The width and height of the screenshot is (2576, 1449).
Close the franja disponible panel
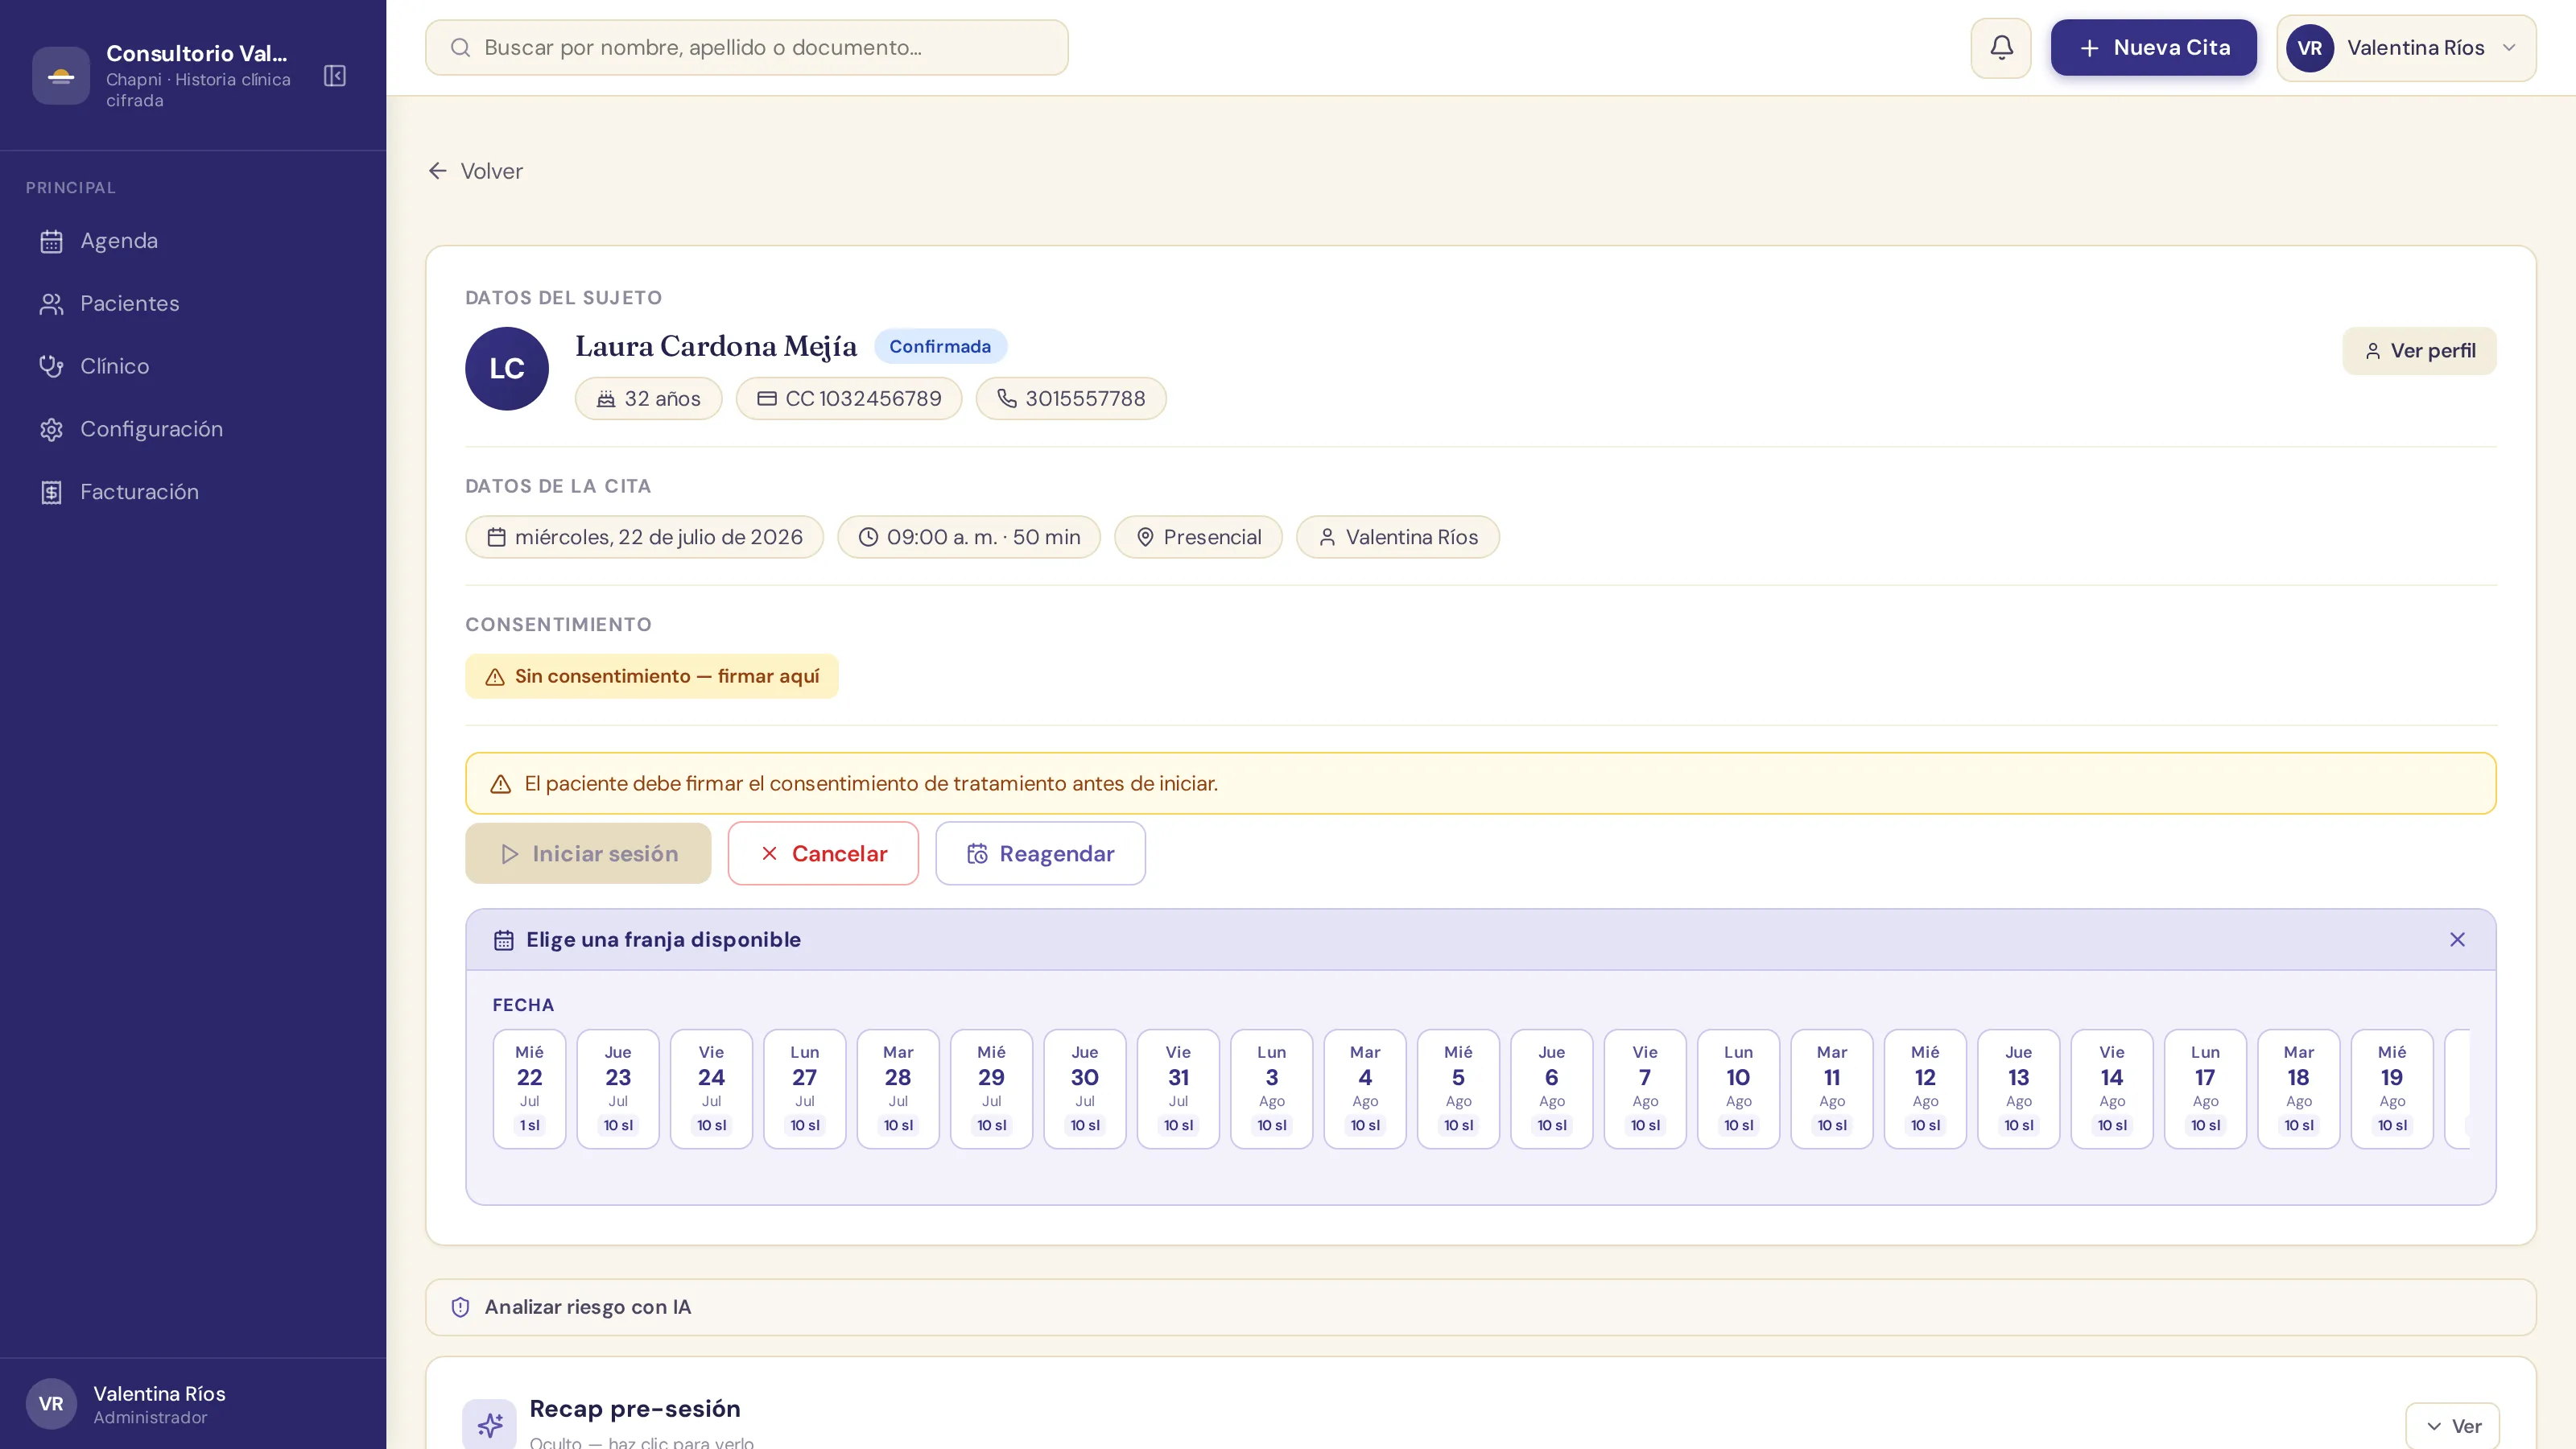click(2457, 939)
